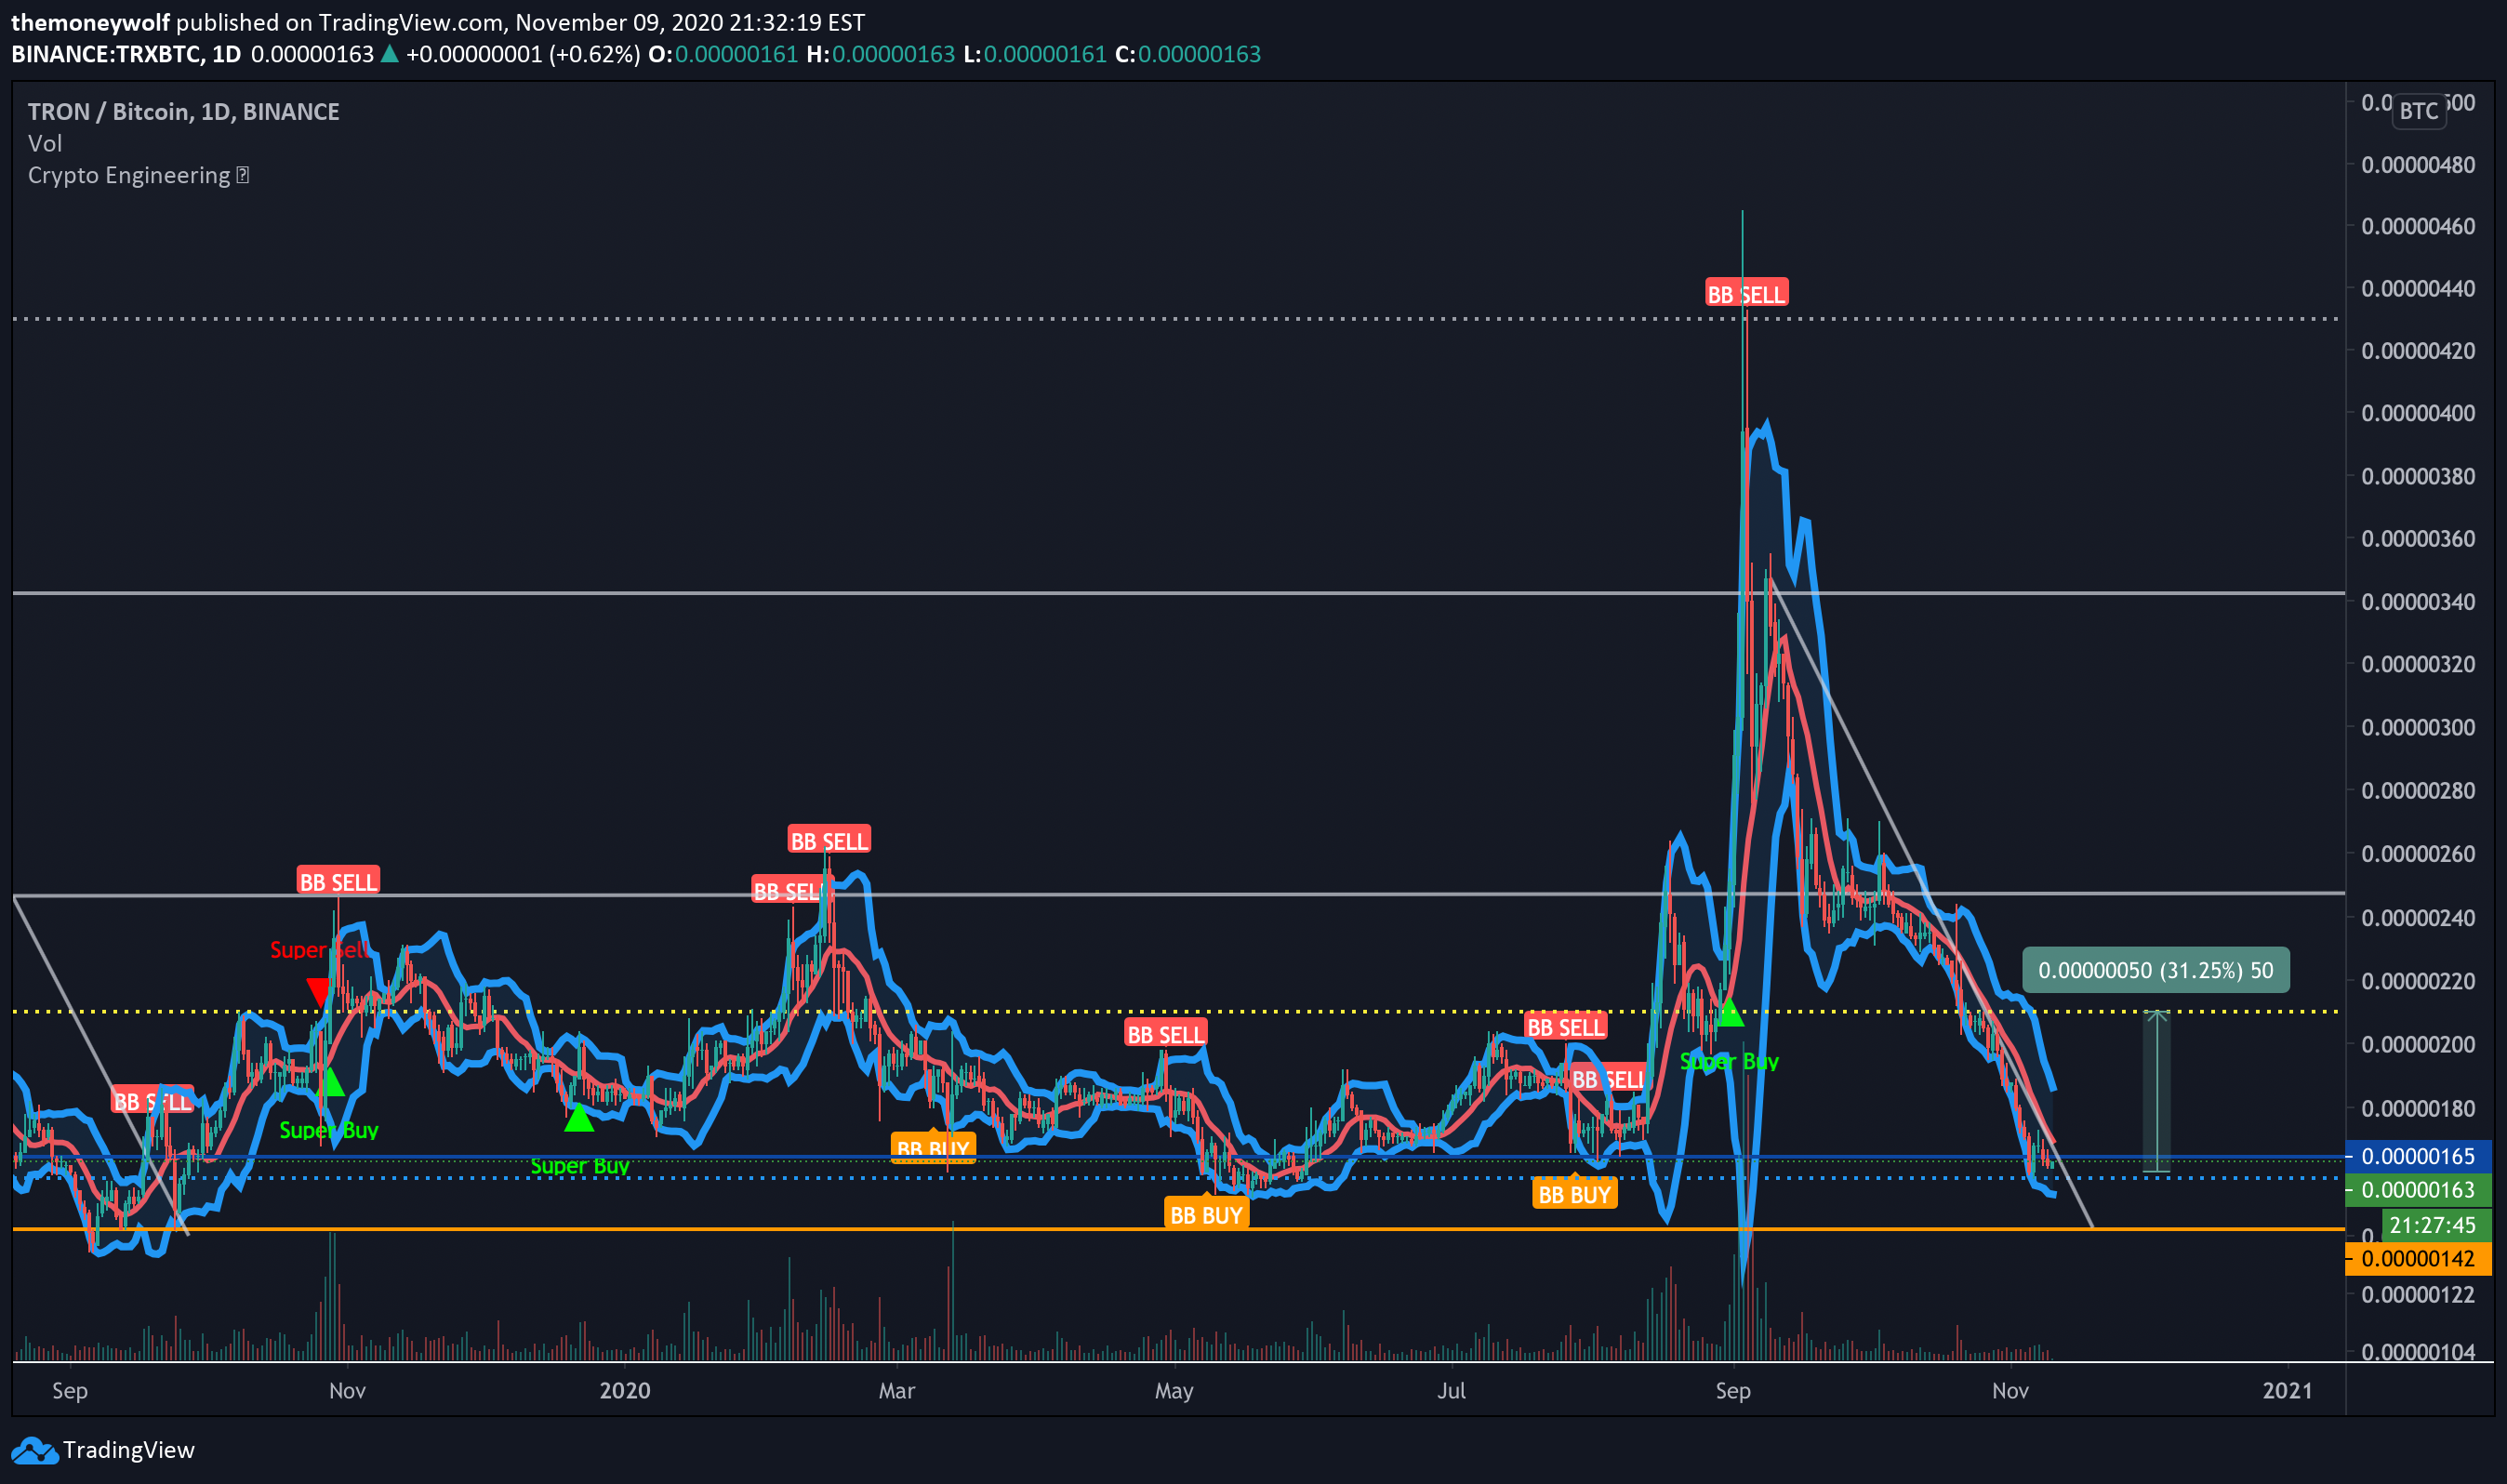The image size is (2507, 1484).
Task: Click the BB BUY label near May
Action: pos(1206,1215)
